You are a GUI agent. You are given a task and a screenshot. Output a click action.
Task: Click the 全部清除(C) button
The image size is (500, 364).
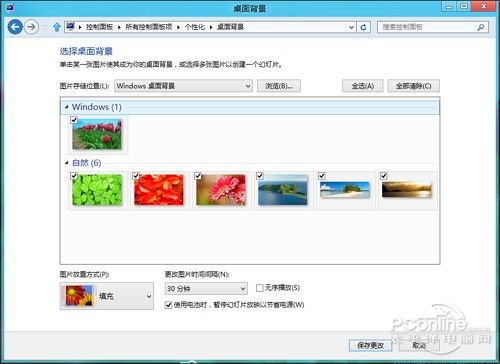click(x=414, y=86)
